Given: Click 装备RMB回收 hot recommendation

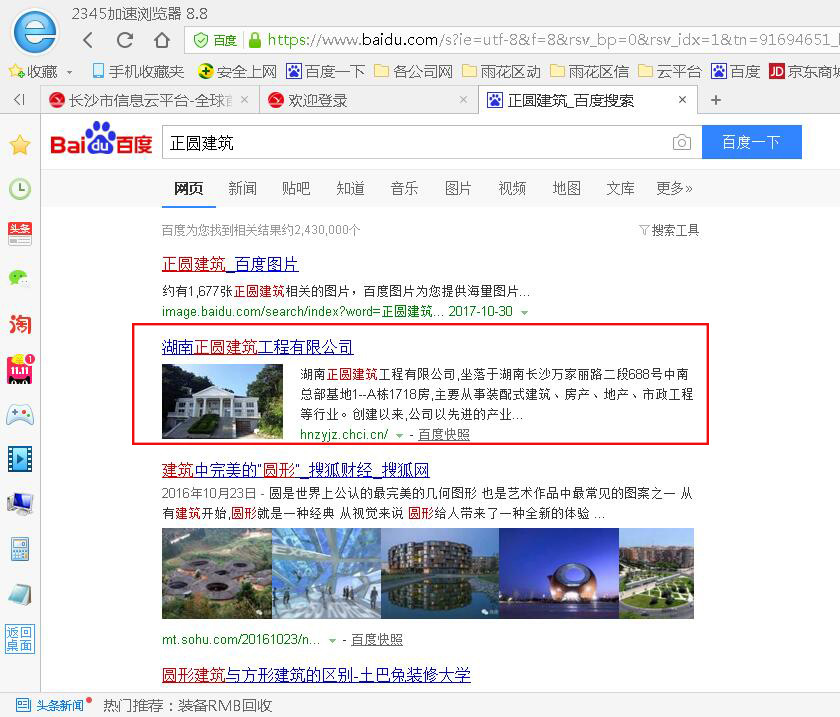Looking at the screenshot, I should [224, 705].
